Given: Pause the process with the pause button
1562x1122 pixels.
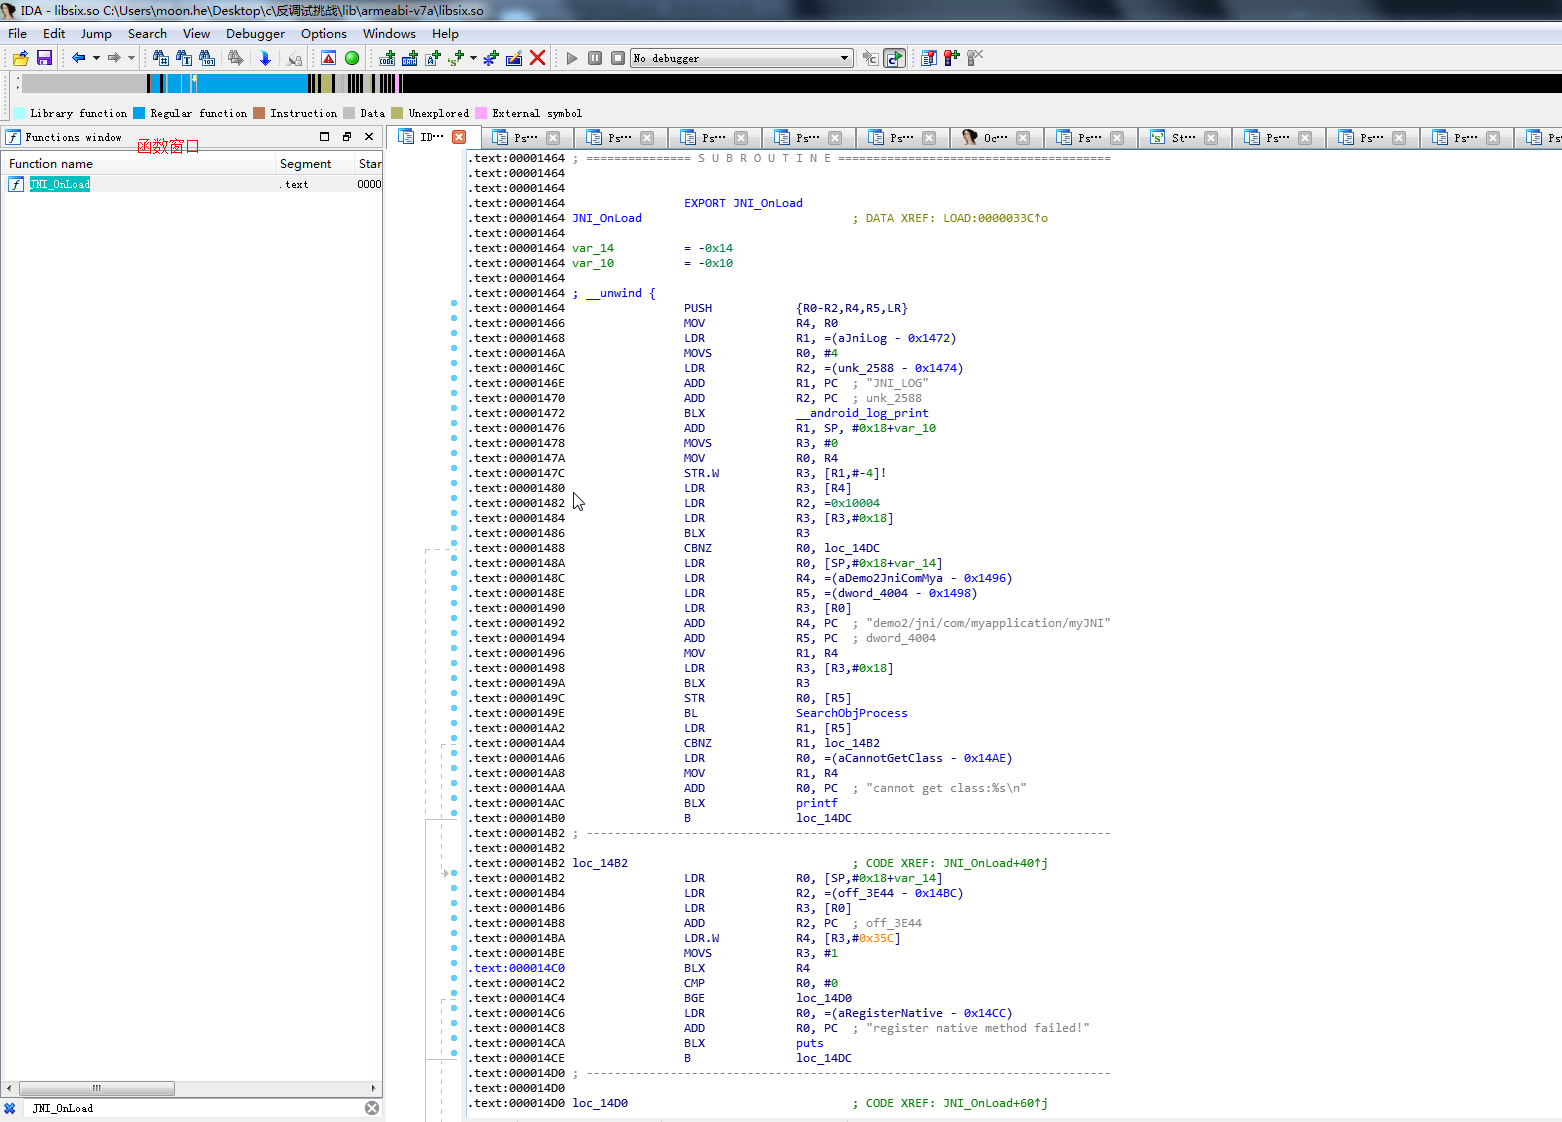Looking at the screenshot, I should [x=595, y=58].
